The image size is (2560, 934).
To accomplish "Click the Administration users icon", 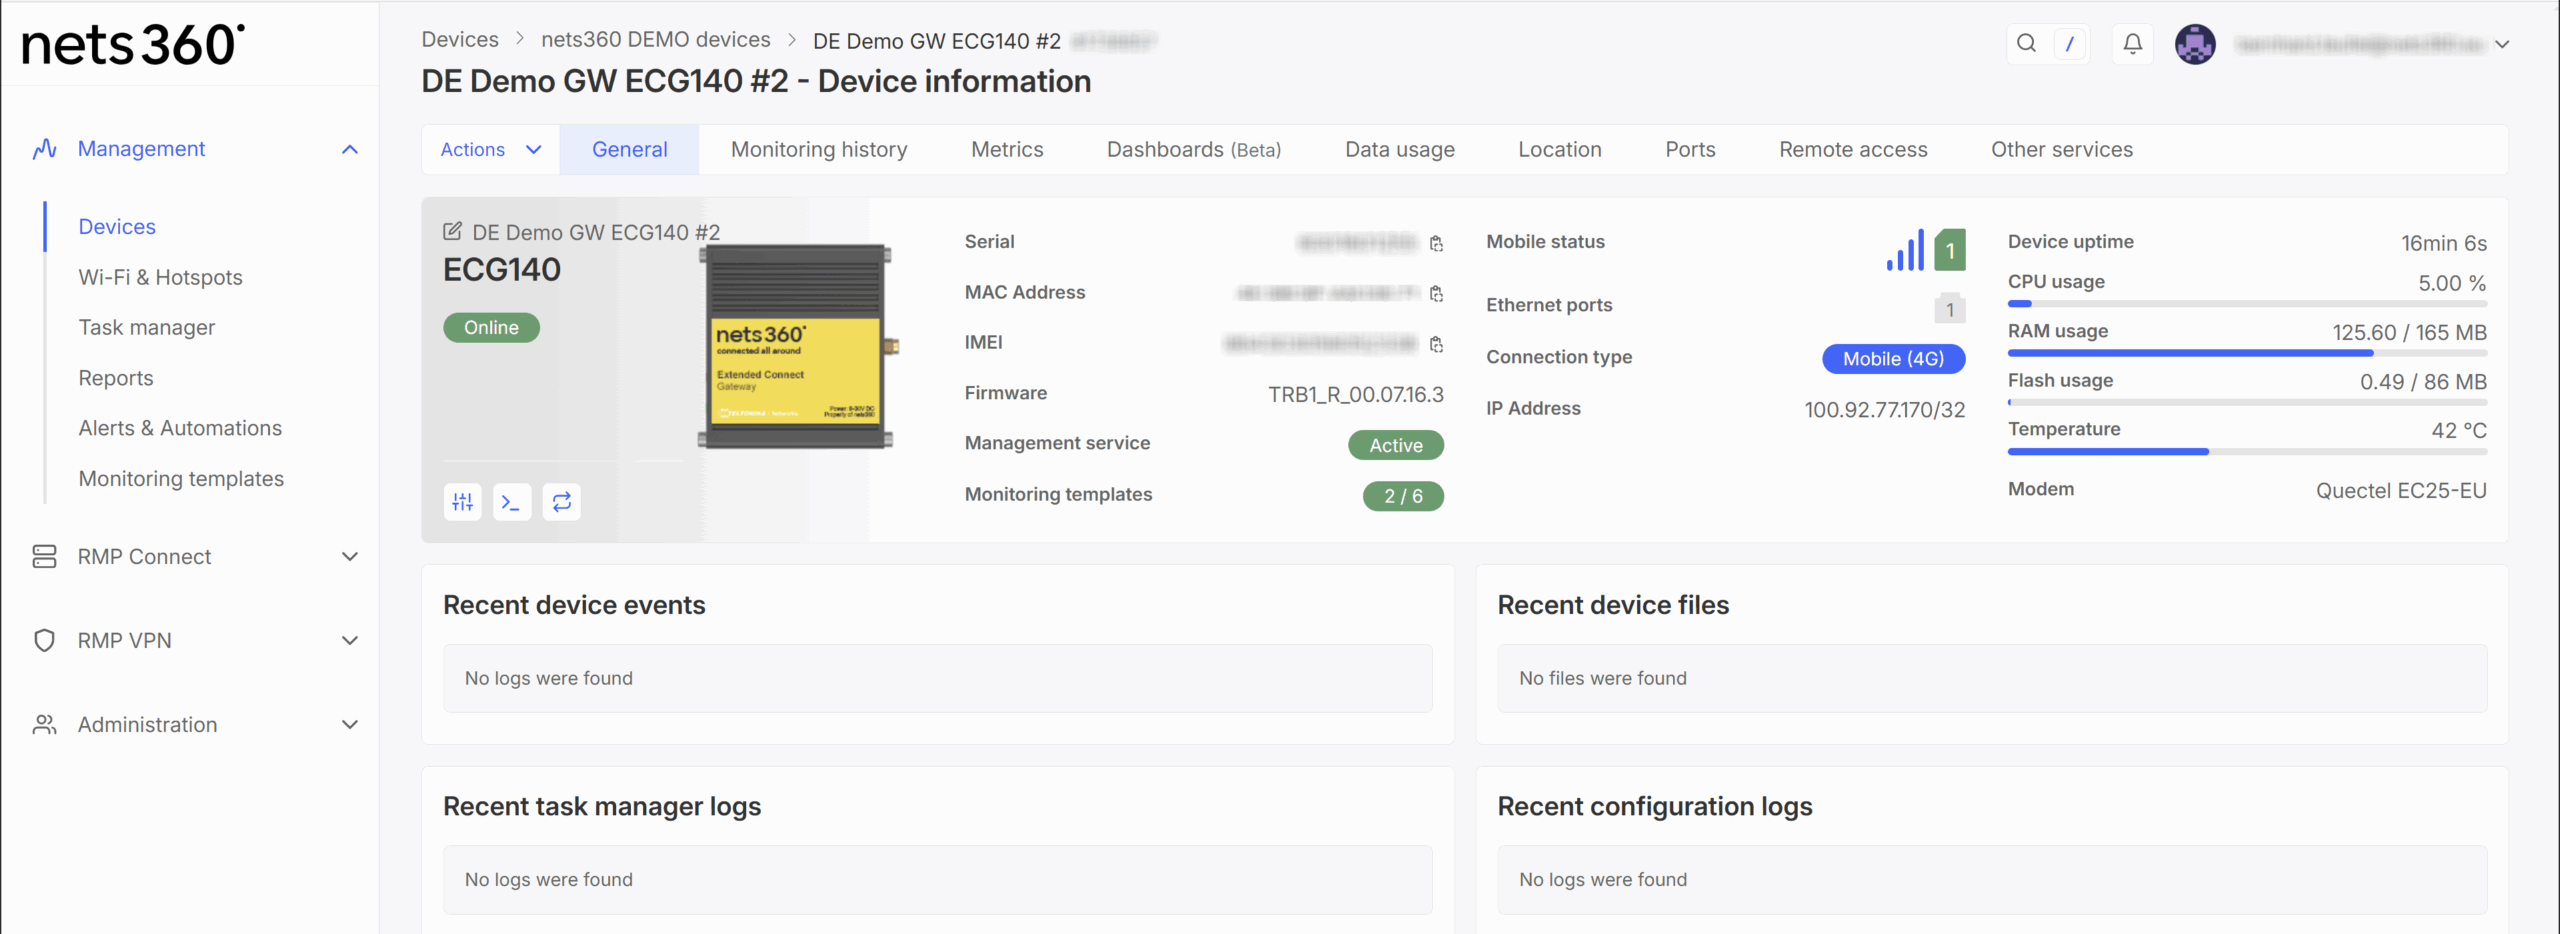I will 44,724.
